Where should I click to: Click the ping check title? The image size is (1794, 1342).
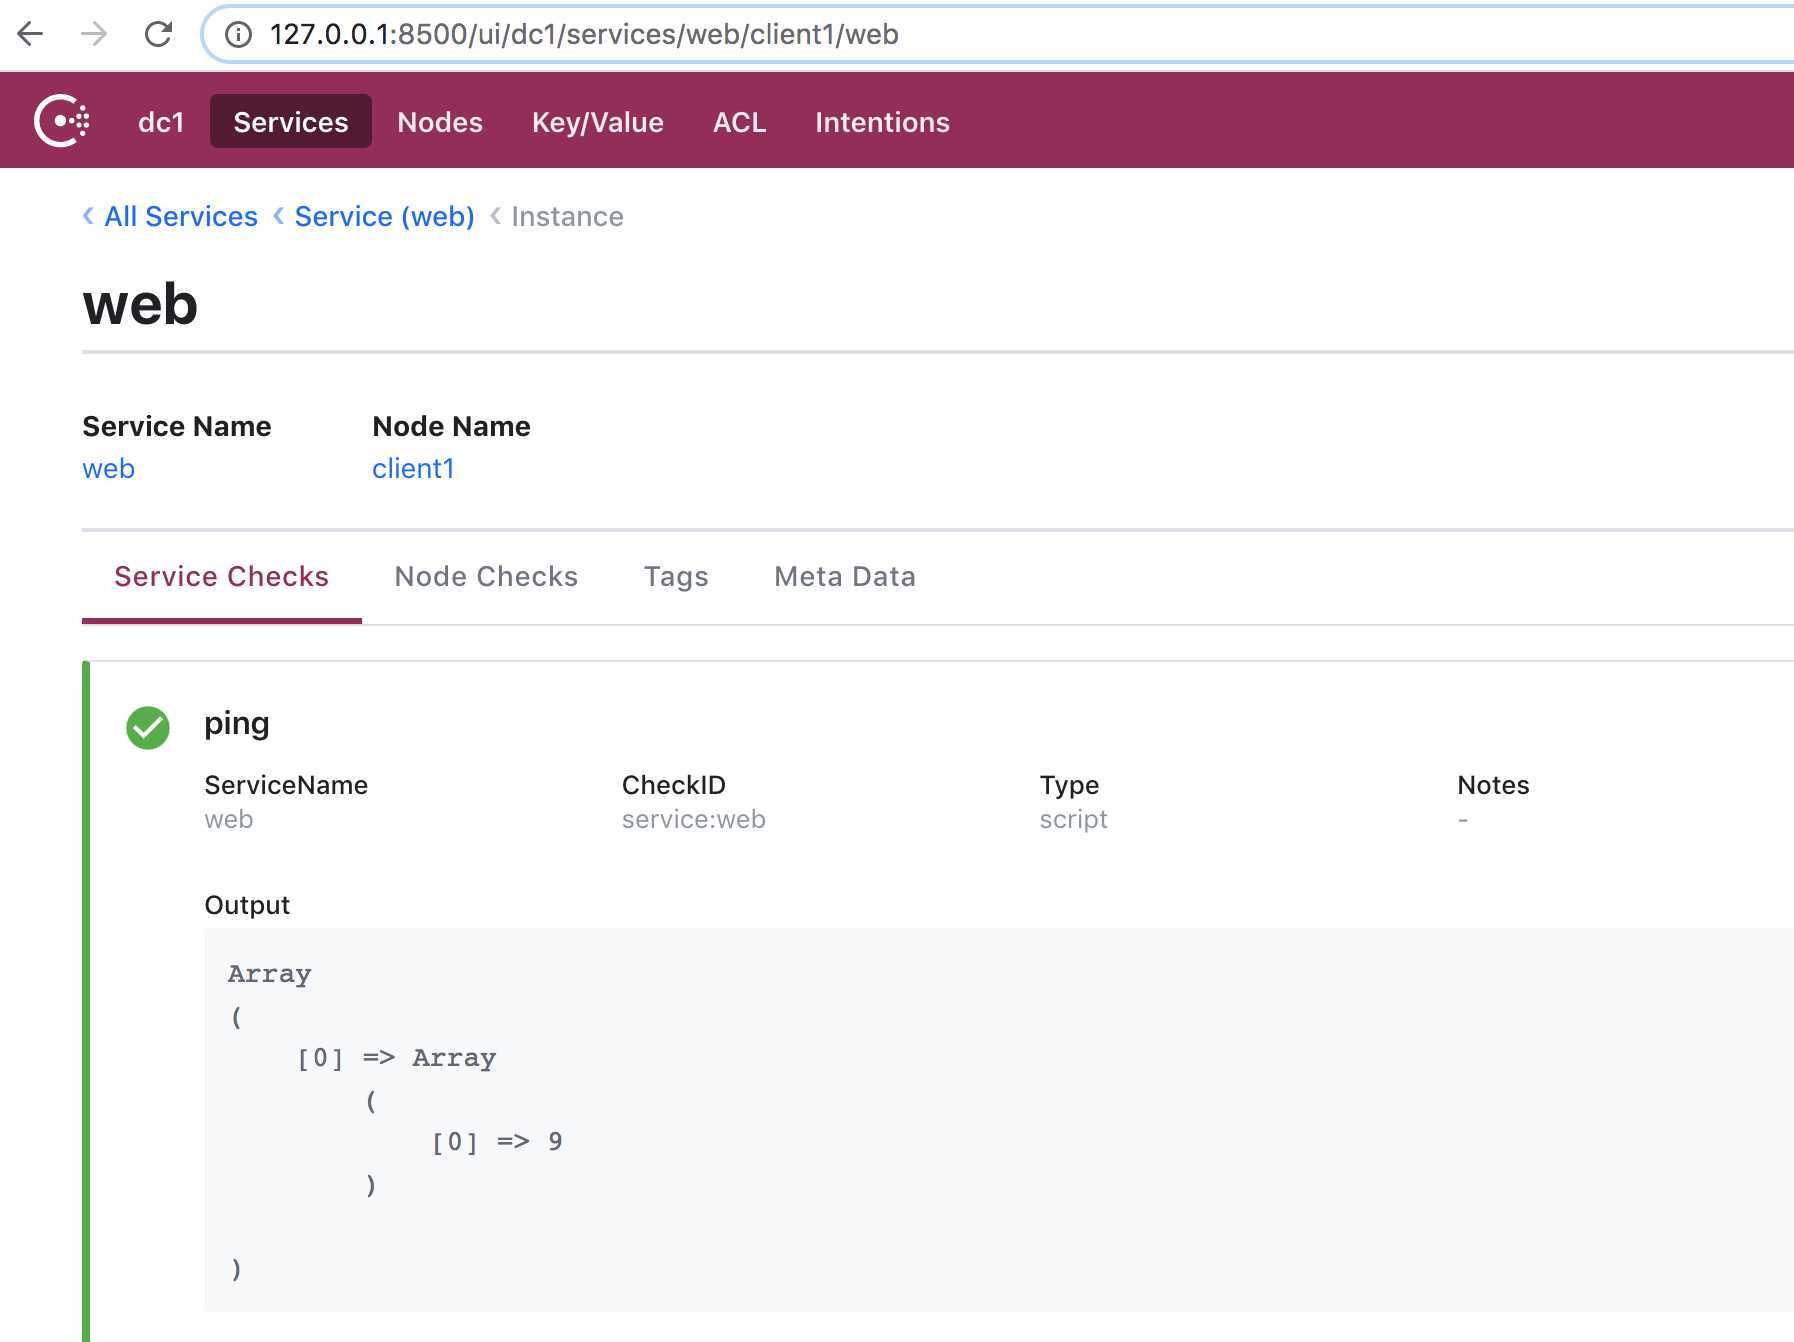click(237, 723)
